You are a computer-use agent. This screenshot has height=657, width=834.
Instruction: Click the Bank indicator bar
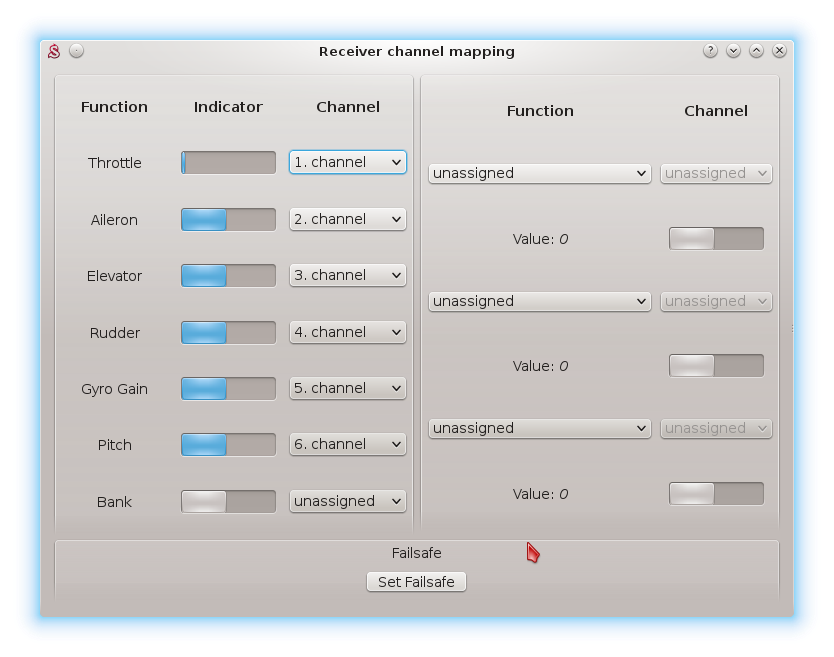click(x=228, y=502)
